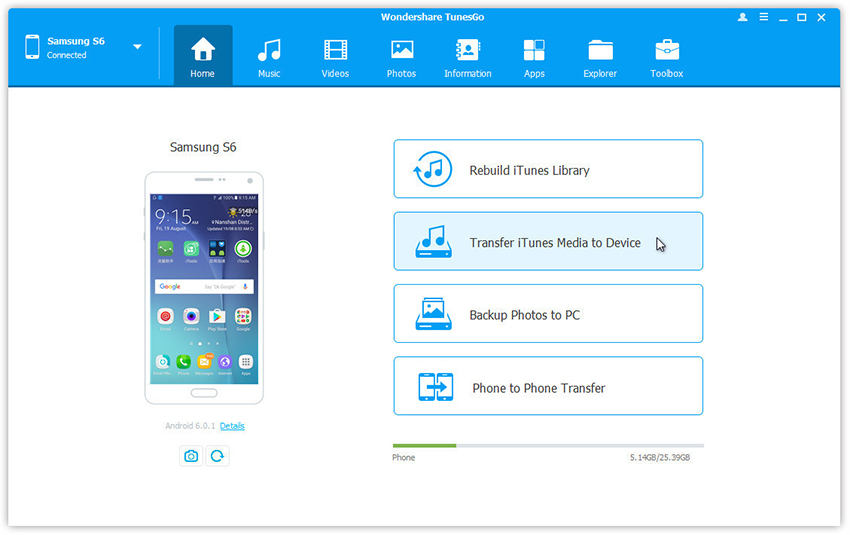Screen dimensions: 850x535
Task: Click the Rebuild iTunes Library button
Action: point(548,169)
